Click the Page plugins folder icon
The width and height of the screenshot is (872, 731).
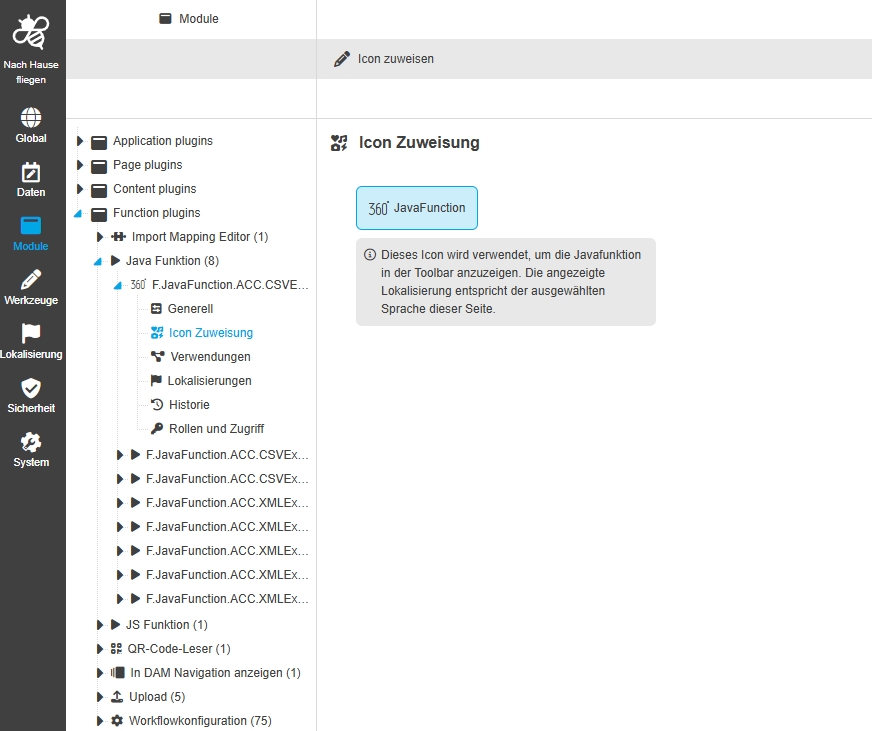(99, 166)
